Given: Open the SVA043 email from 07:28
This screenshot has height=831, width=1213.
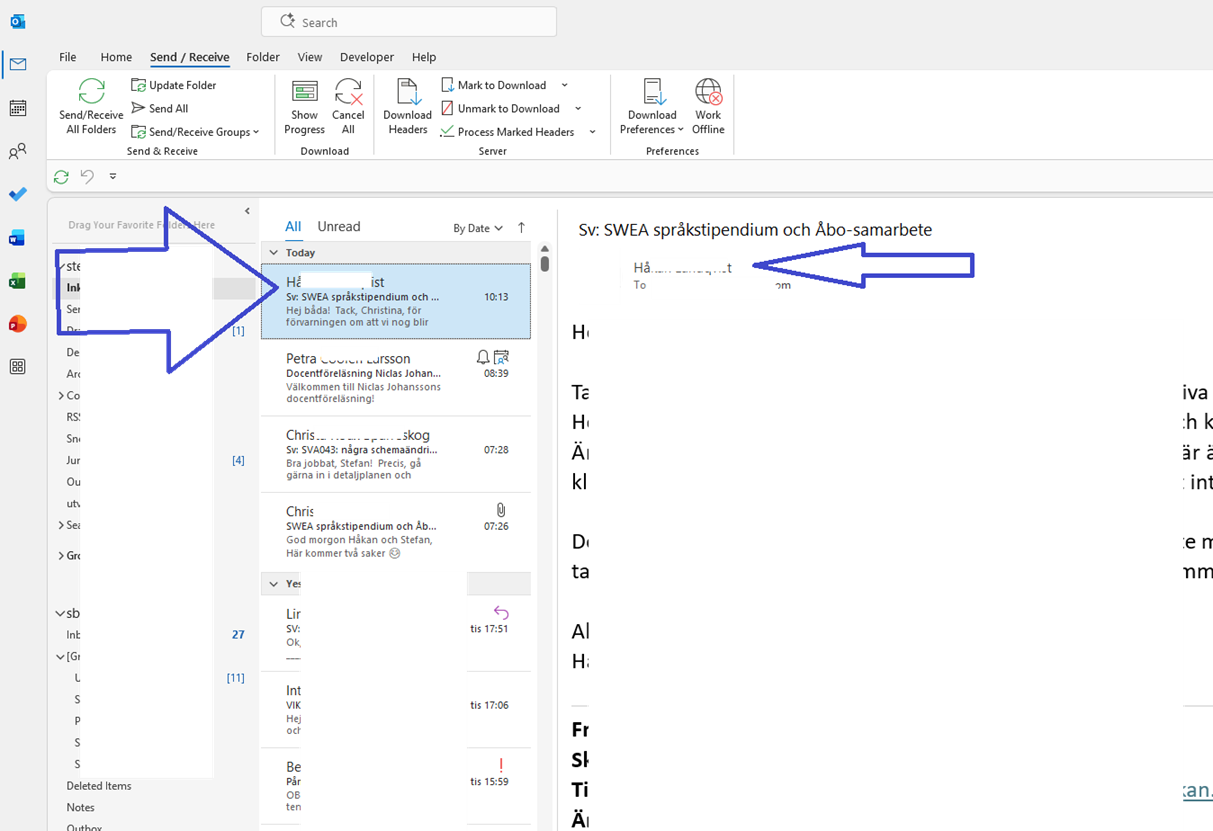Looking at the screenshot, I should point(396,455).
